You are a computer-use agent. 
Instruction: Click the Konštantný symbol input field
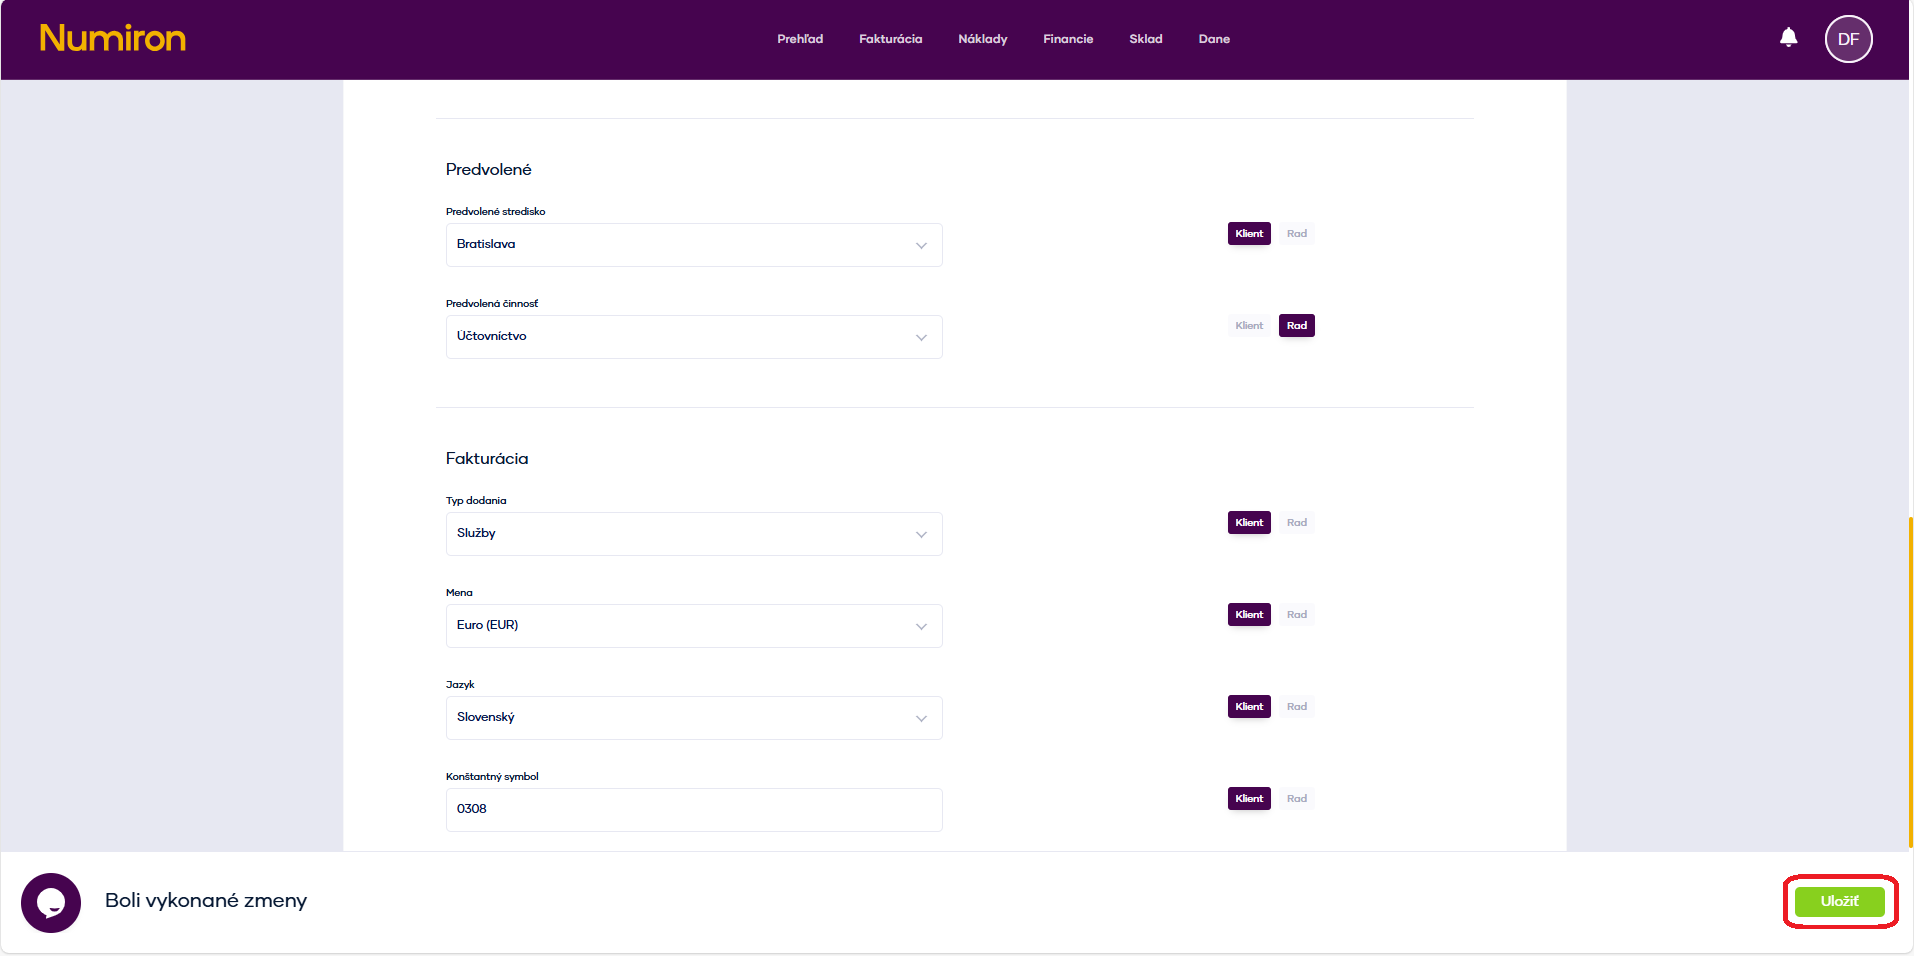coord(693,810)
